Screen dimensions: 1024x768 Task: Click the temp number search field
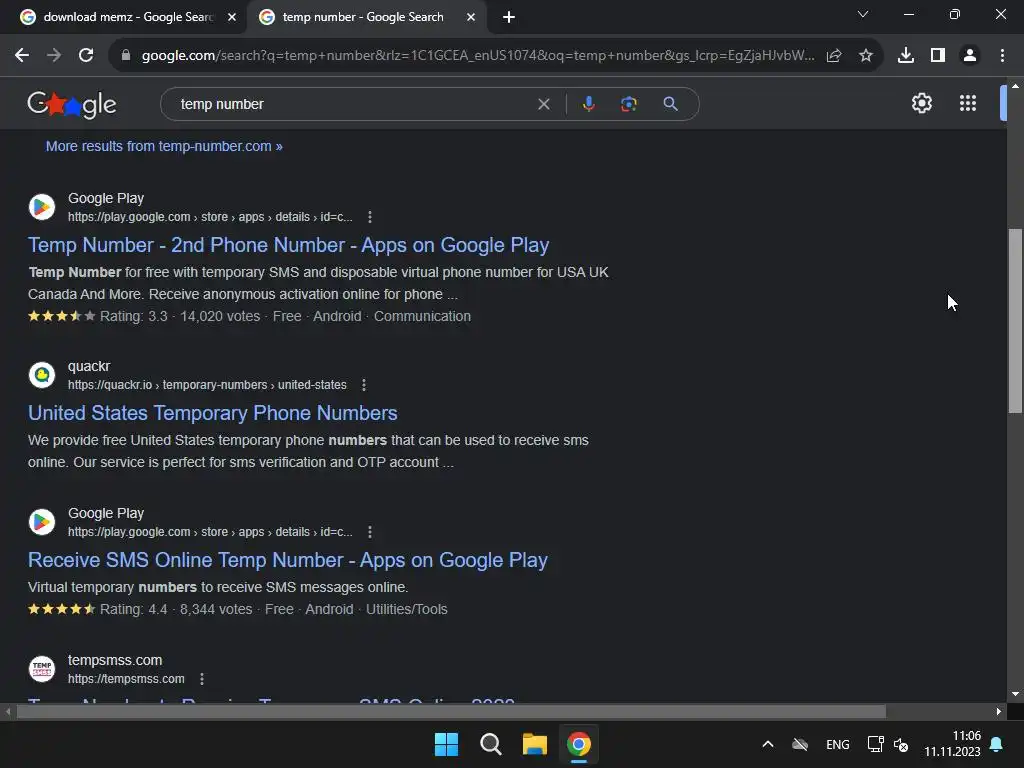pyautogui.click(x=353, y=104)
